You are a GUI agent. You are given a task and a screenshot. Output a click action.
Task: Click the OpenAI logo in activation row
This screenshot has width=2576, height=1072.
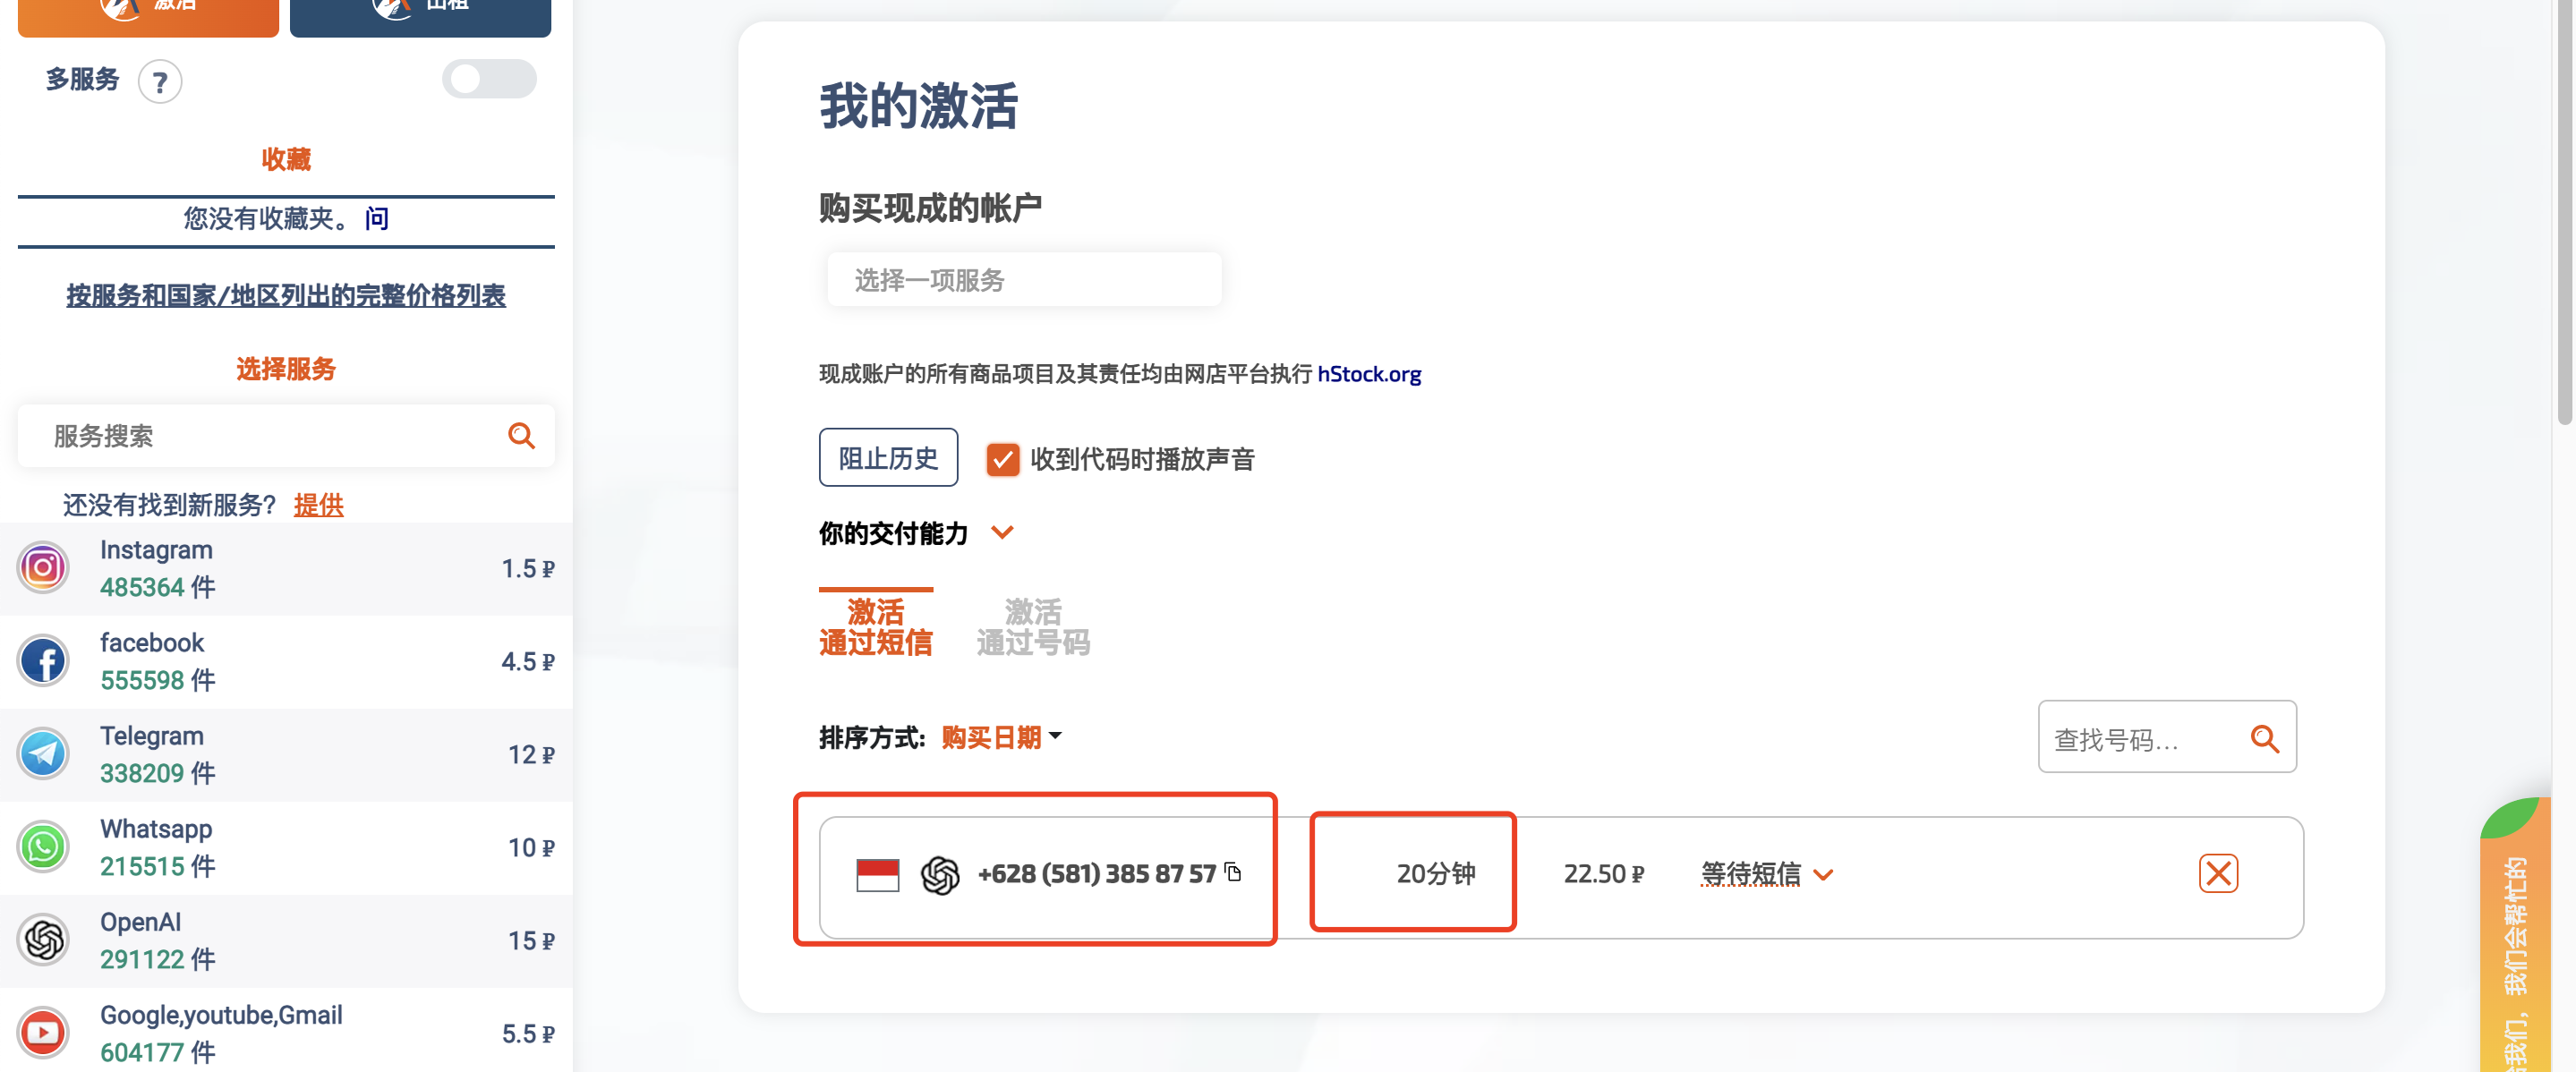(x=940, y=875)
